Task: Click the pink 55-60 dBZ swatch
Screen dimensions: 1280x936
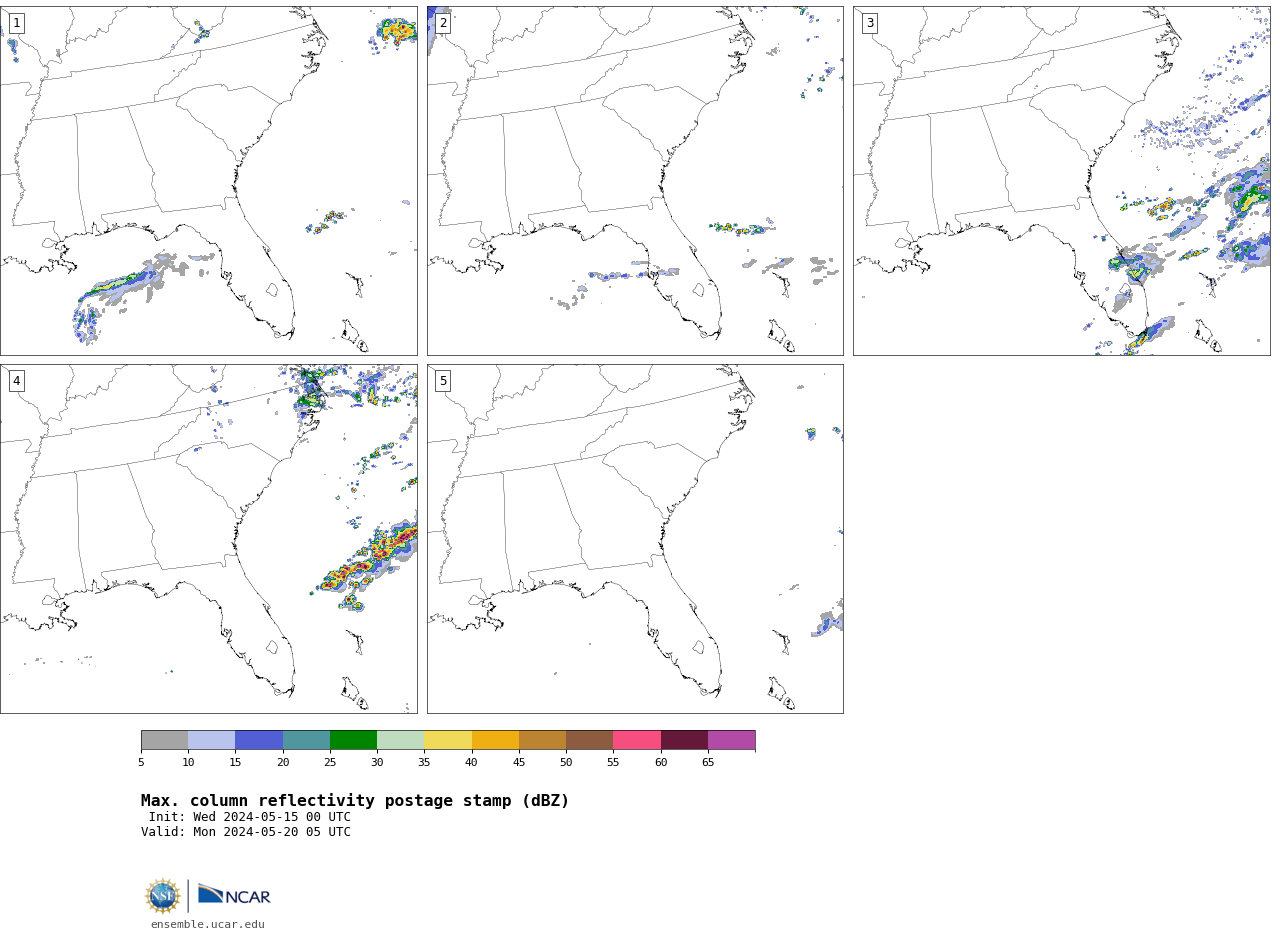Action: pyautogui.click(x=637, y=740)
